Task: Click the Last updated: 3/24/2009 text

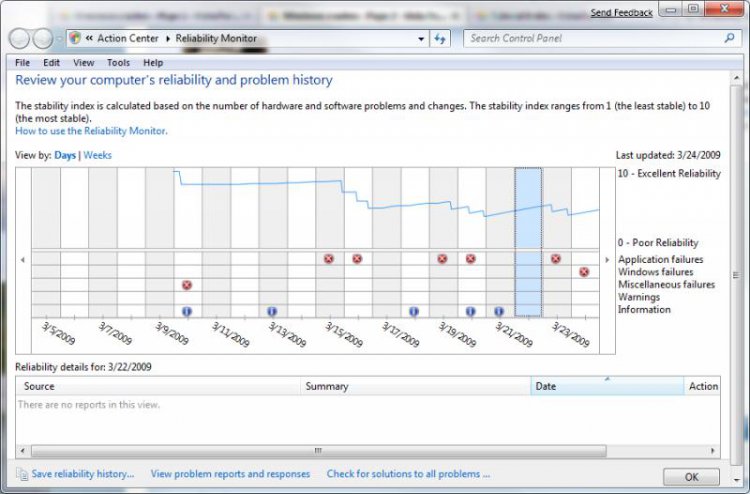Action: pyautogui.click(x=668, y=155)
